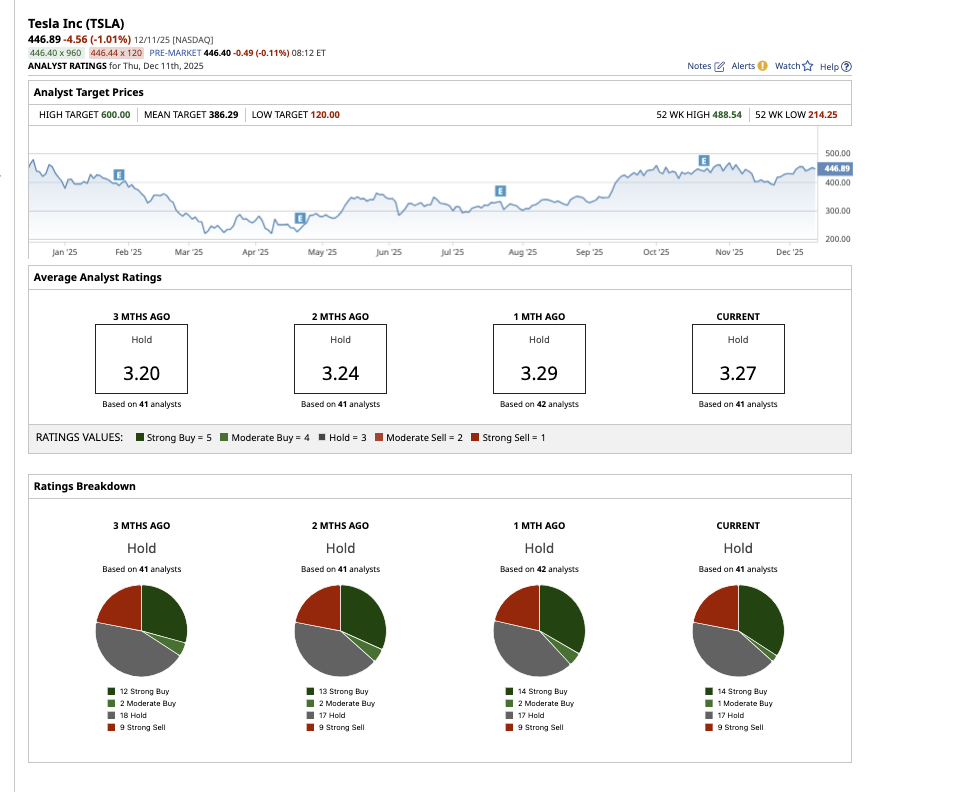Add TSLA via the Watch star icon
This screenshot has width=960, height=792.
click(809, 66)
